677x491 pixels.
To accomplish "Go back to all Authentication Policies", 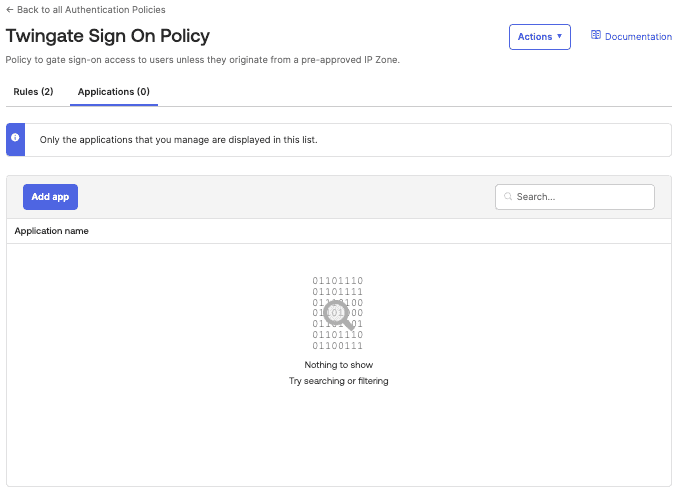I will point(91,10).
